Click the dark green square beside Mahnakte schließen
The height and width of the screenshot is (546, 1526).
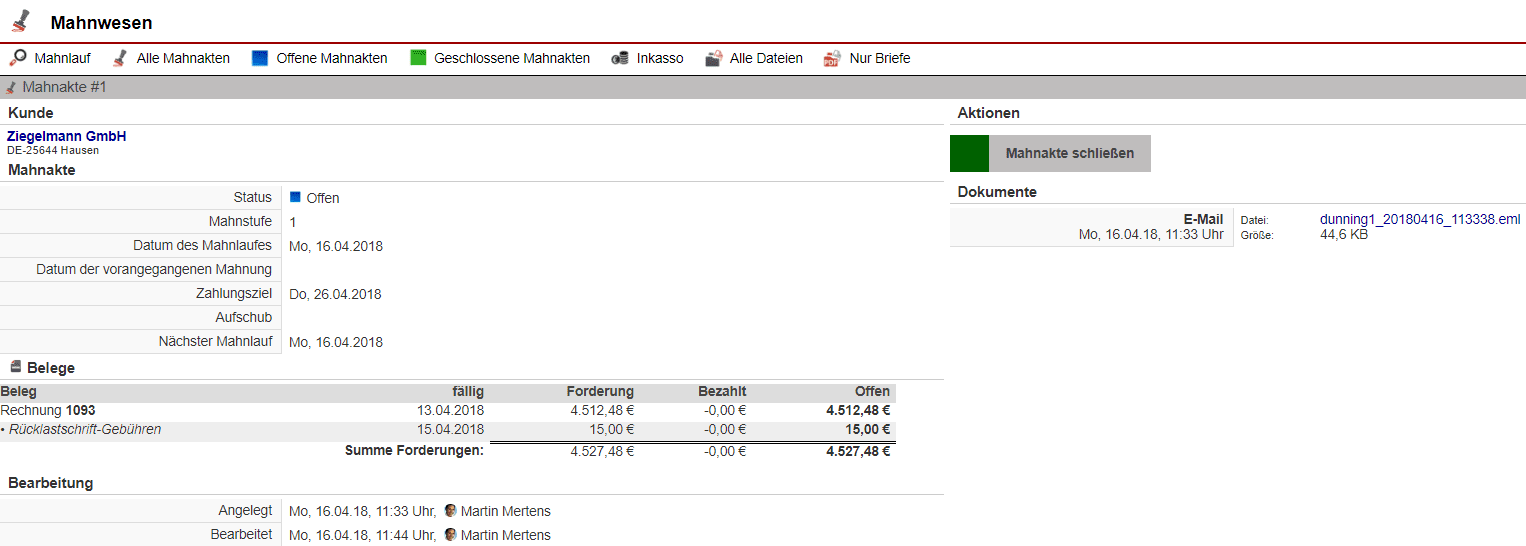coord(969,153)
